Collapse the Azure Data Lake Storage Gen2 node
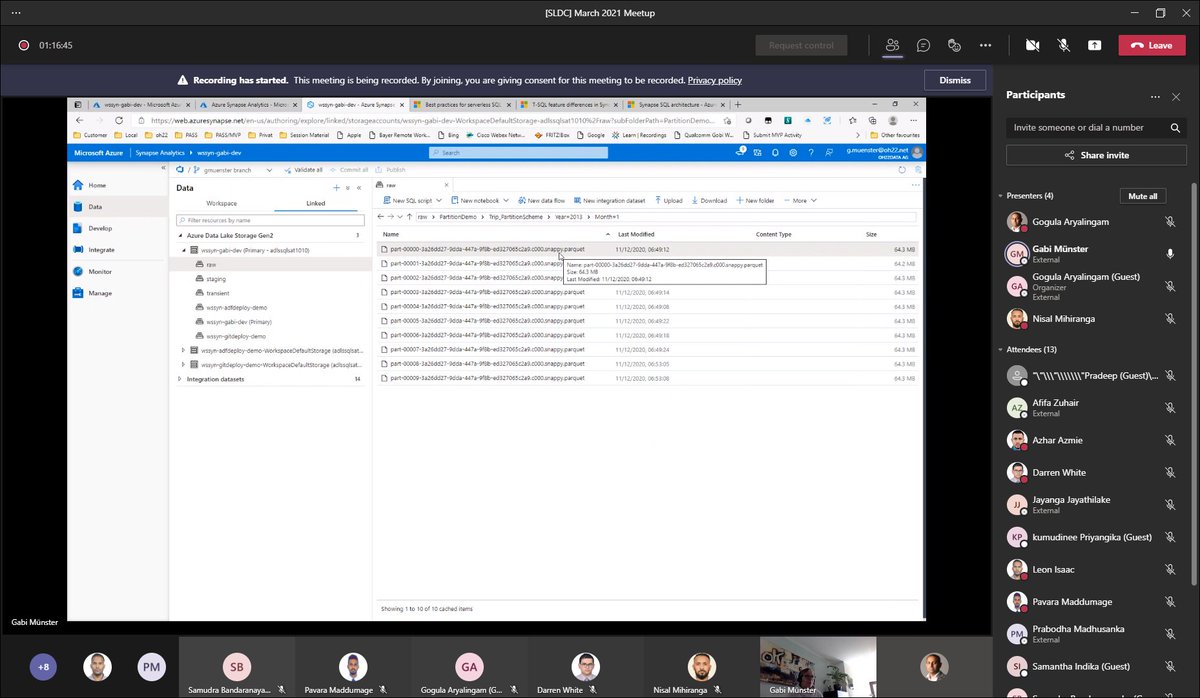Viewport: 1200px width, 698px height. click(180, 235)
